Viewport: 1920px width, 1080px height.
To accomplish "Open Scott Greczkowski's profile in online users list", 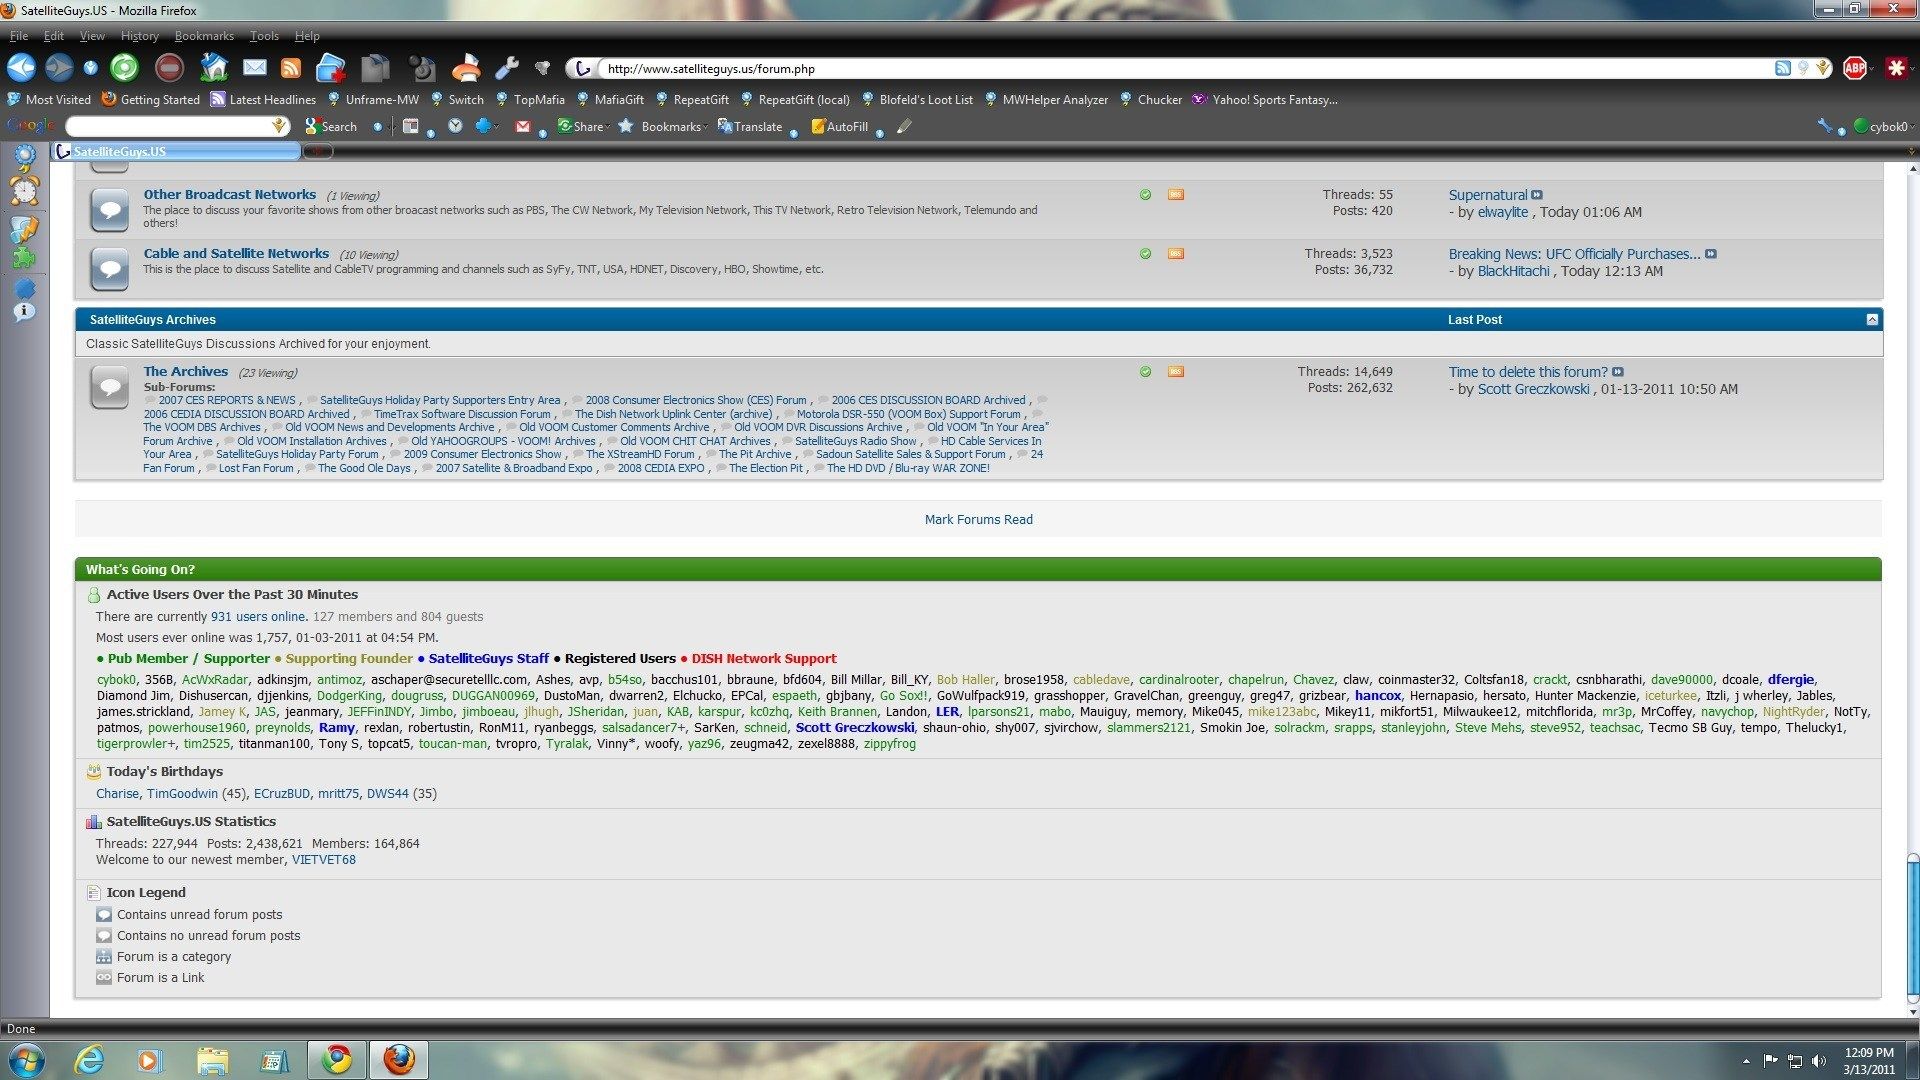I will click(x=855, y=727).
